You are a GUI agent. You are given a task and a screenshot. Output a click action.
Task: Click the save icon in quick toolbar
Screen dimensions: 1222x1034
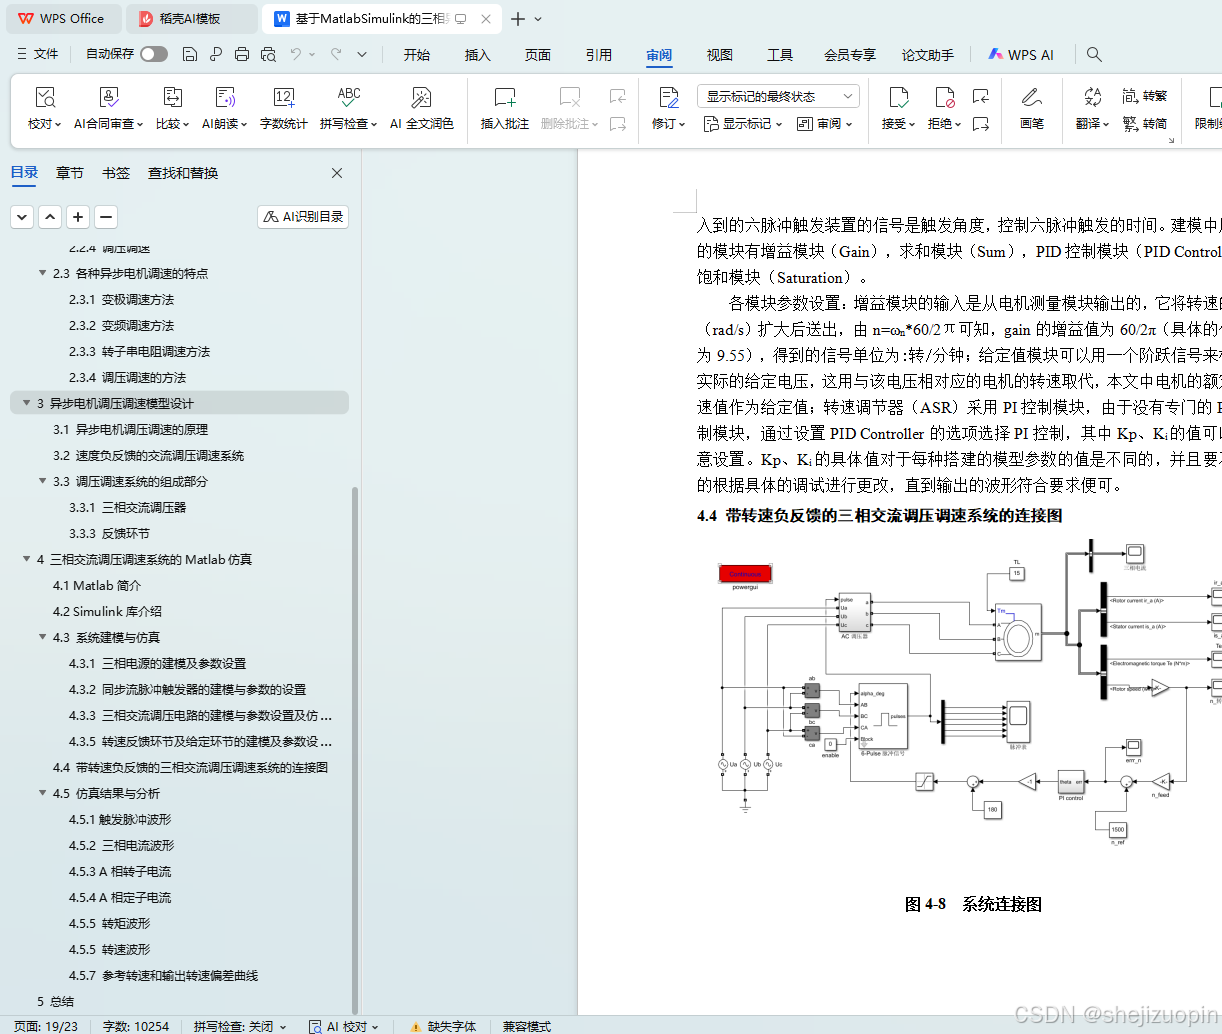tap(190, 54)
